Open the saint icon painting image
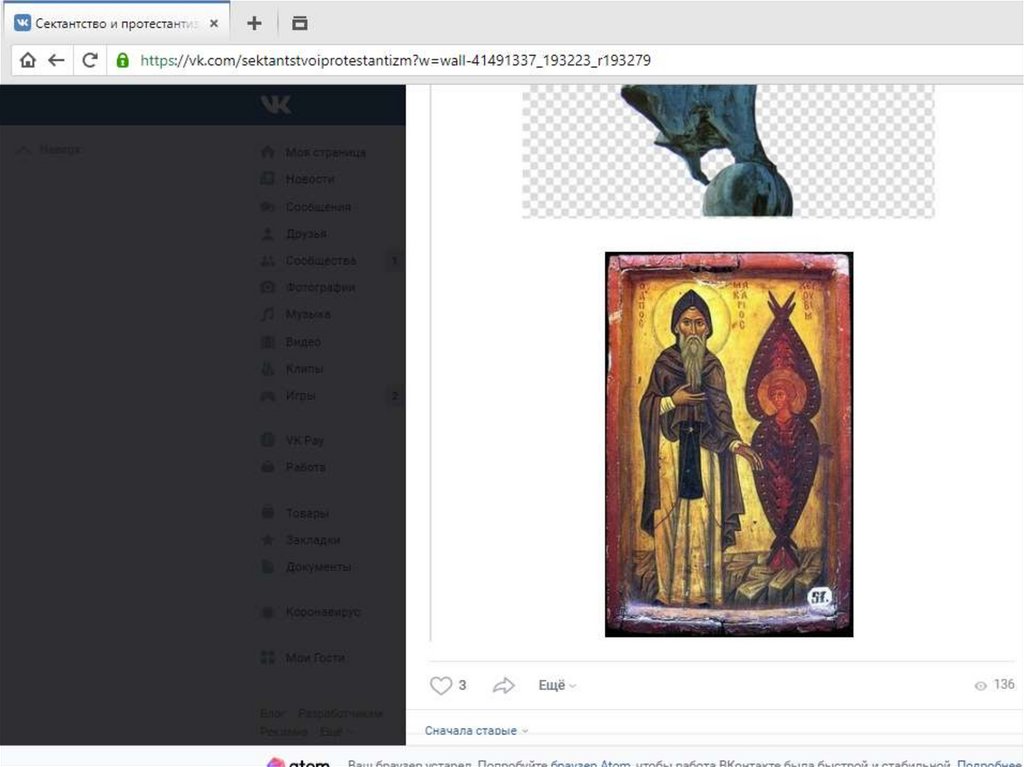 click(x=729, y=444)
